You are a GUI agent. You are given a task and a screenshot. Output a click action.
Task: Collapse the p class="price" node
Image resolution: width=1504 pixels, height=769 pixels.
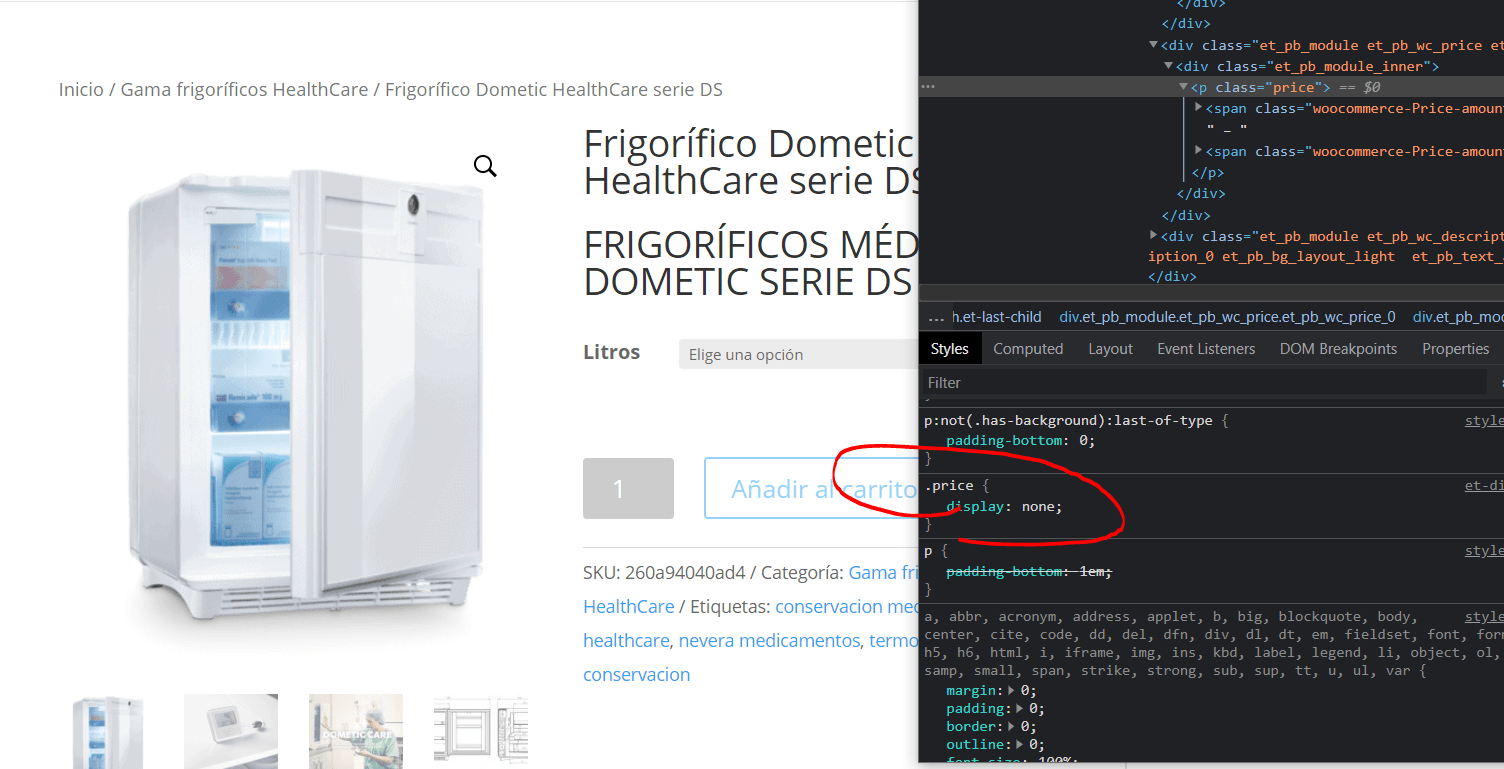[1184, 87]
